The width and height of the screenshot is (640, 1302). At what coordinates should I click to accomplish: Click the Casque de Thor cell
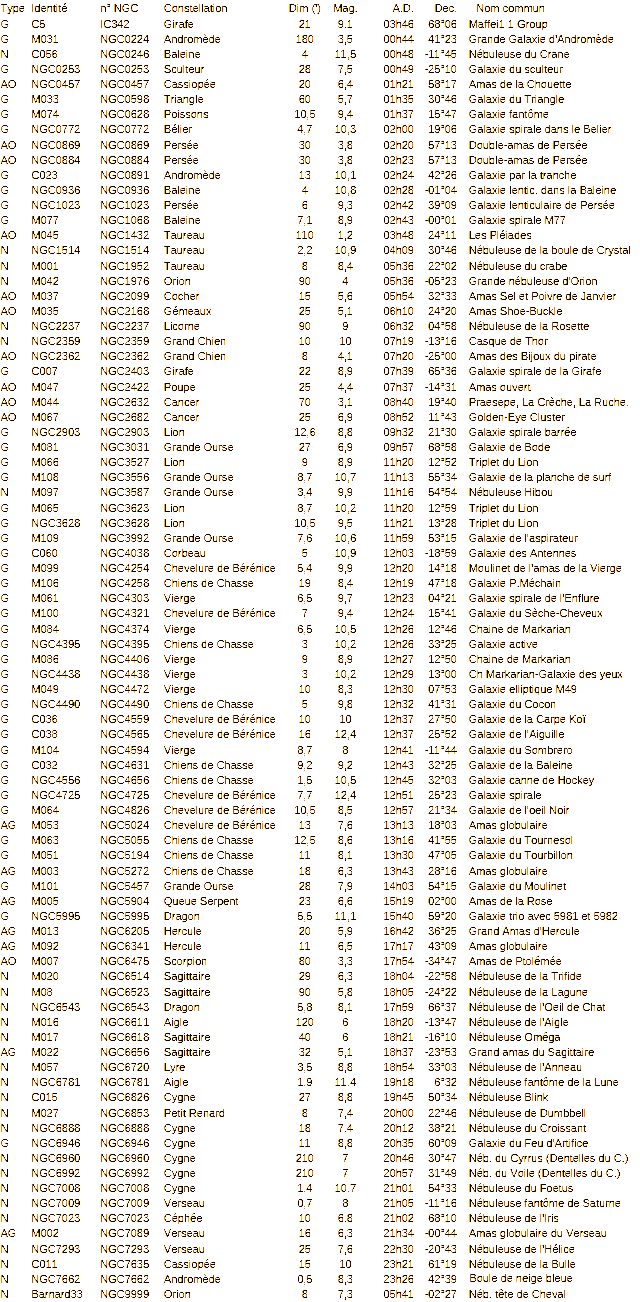[x=507, y=341]
